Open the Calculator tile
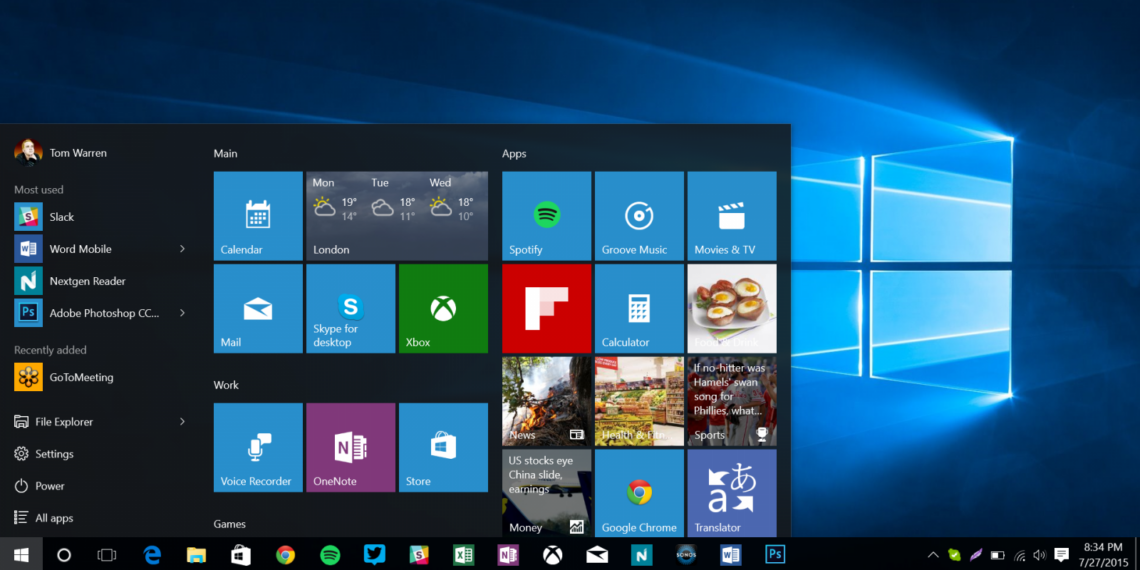This screenshot has width=1140, height=570. click(639, 308)
